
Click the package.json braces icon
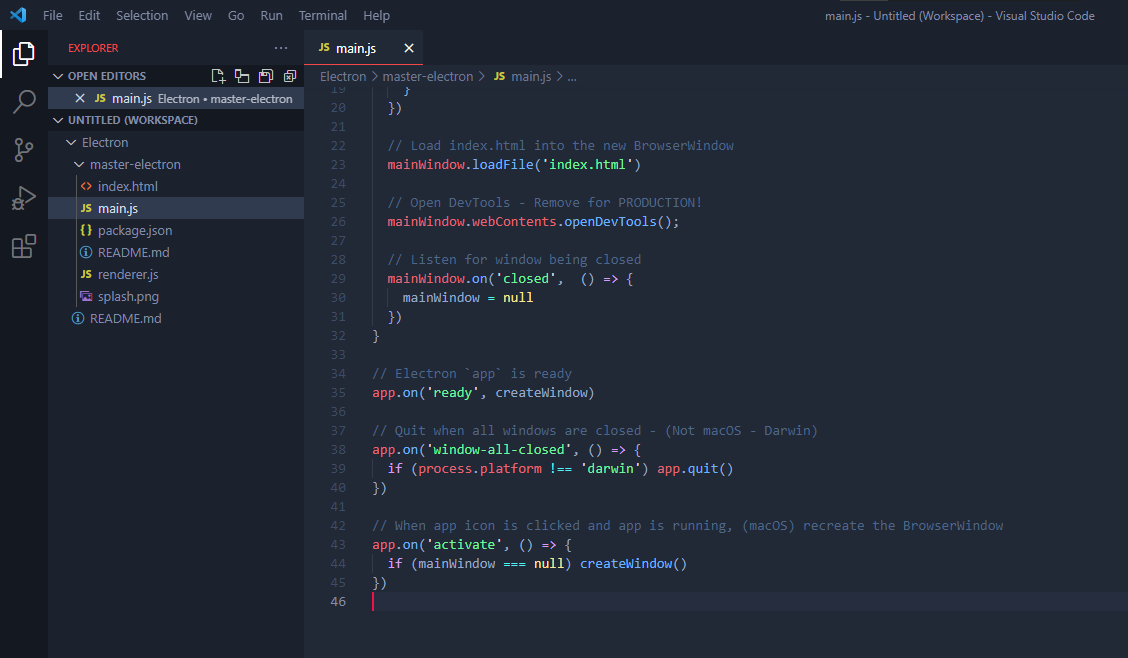click(x=86, y=230)
